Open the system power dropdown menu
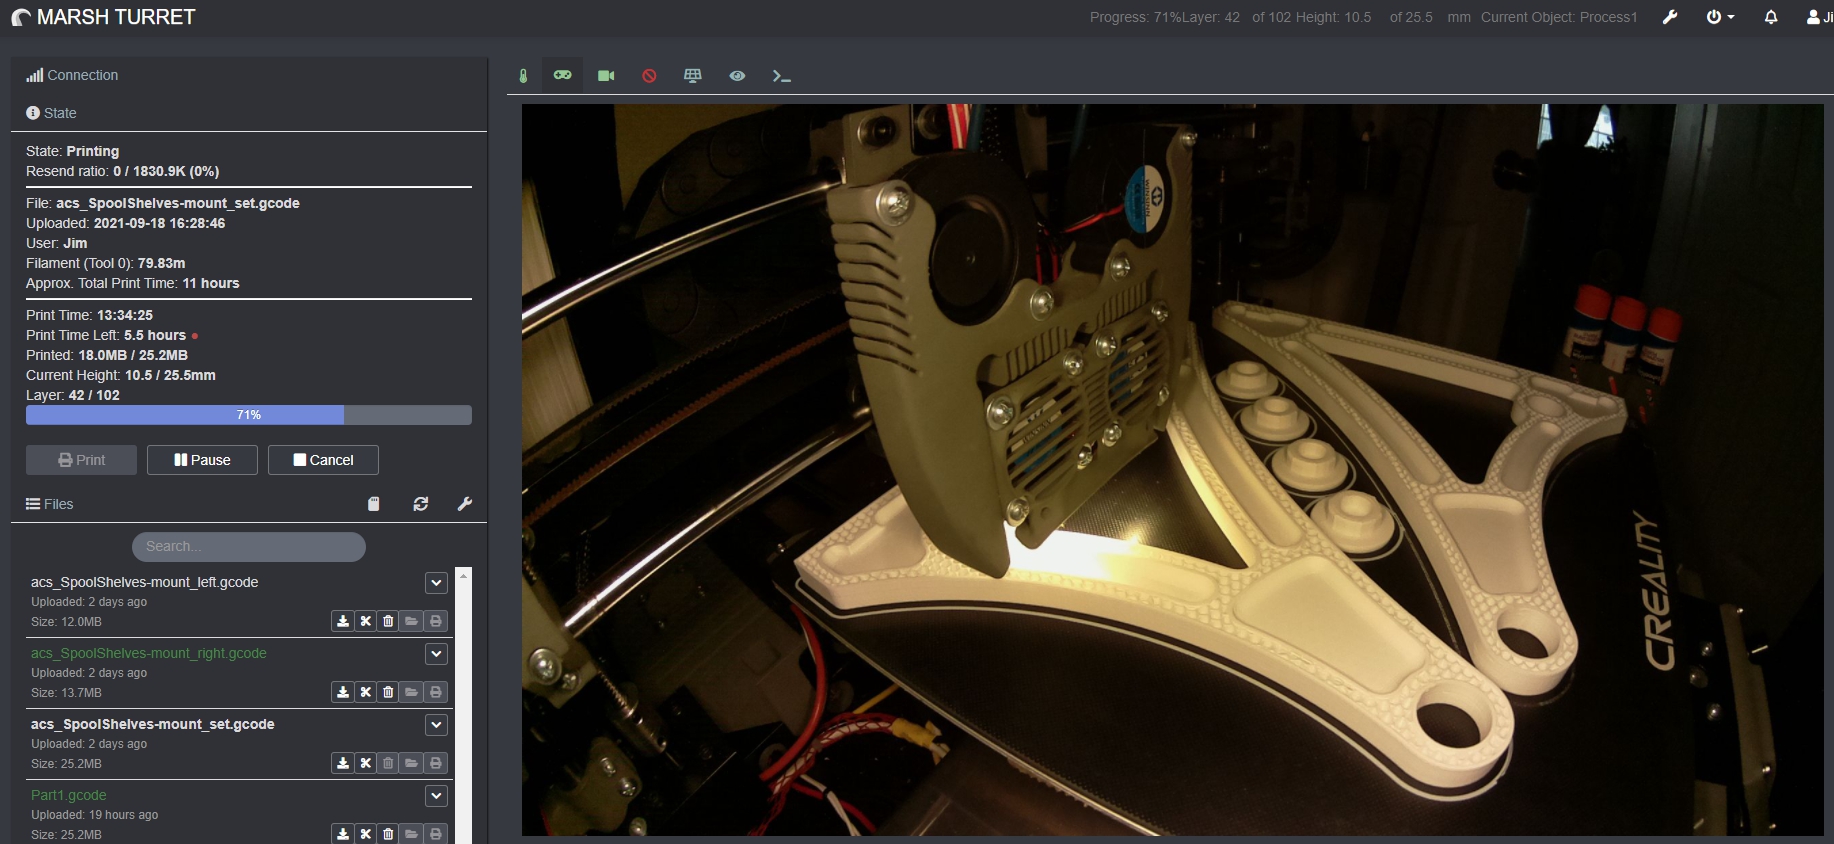The width and height of the screenshot is (1834, 844). click(1720, 17)
